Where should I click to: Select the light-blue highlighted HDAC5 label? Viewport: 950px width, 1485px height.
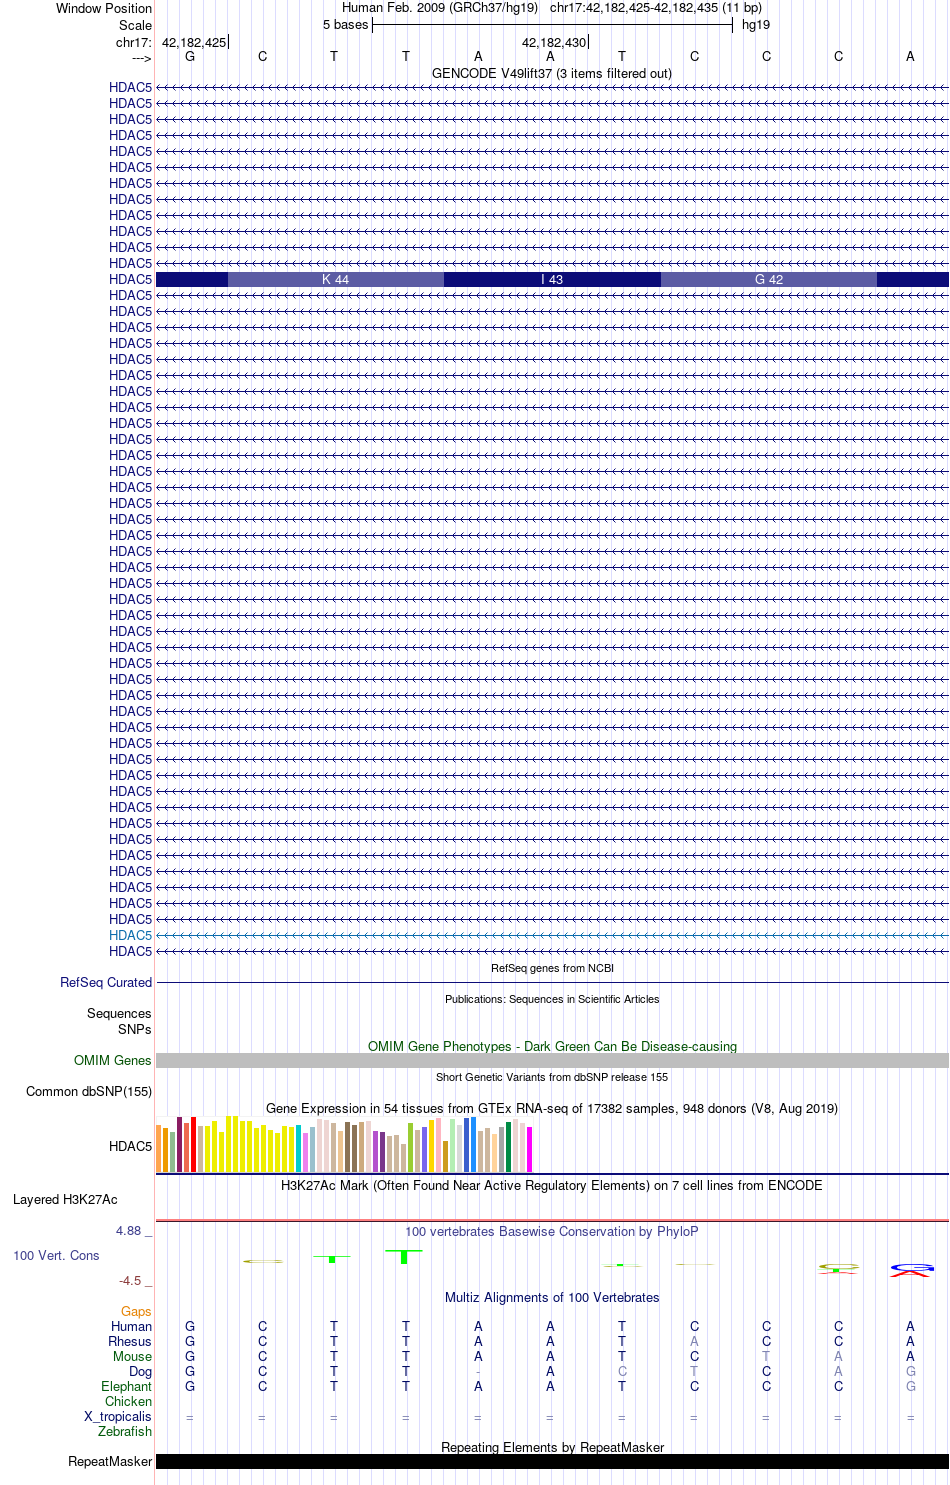click(130, 936)
